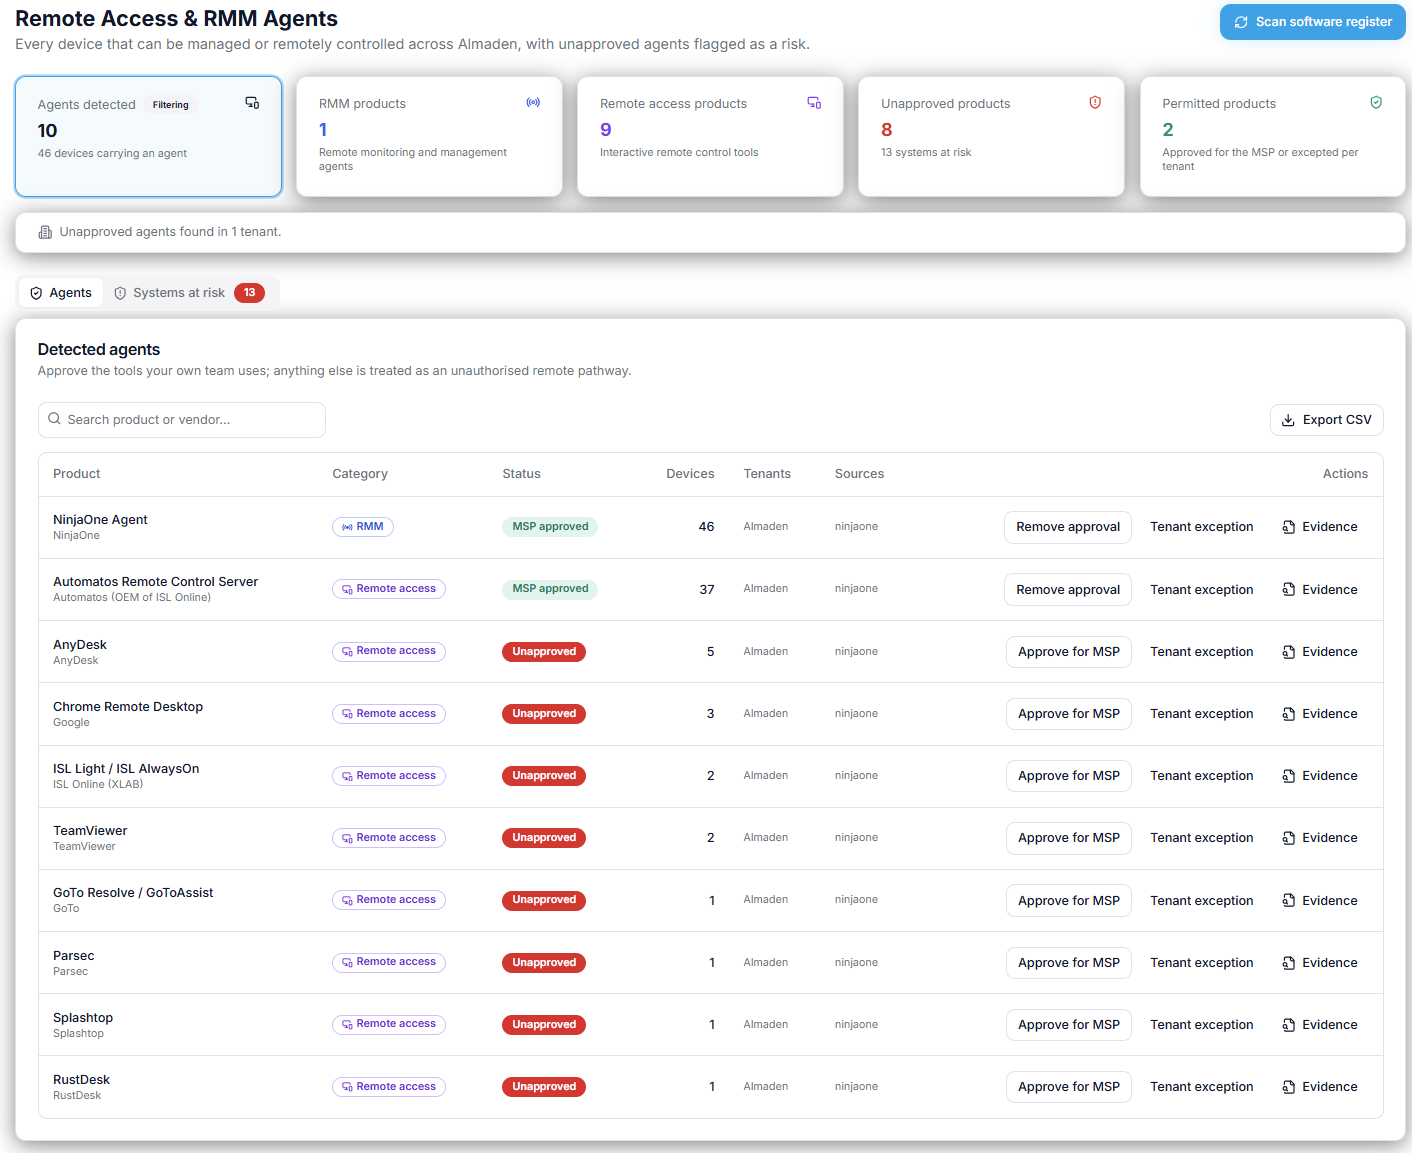
Task: Approve Parsec for MSP
Action: coord(1069,963)
